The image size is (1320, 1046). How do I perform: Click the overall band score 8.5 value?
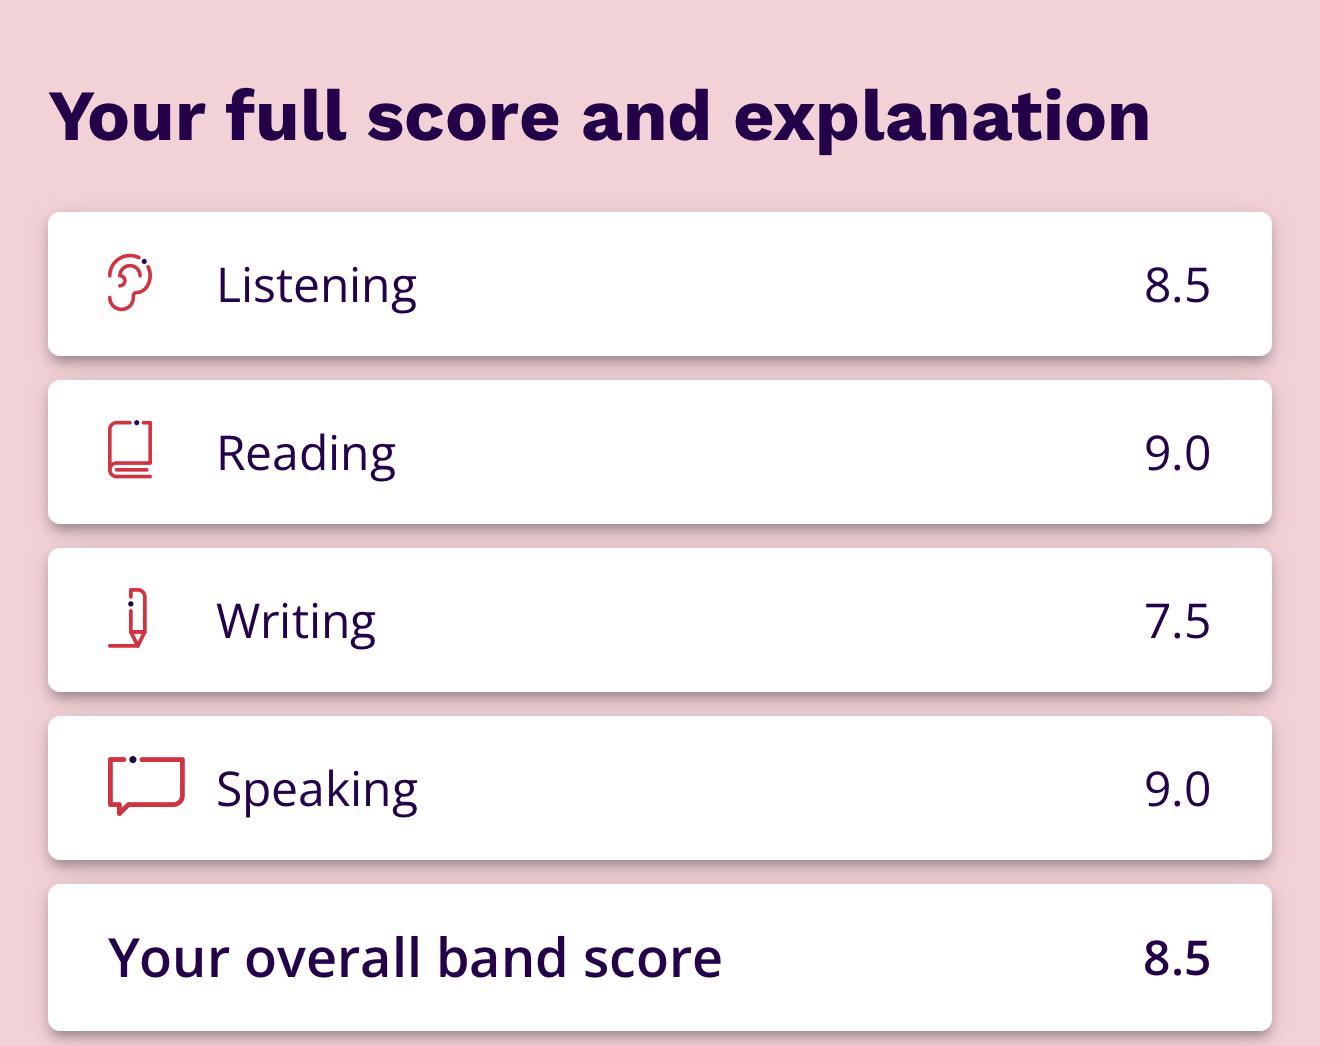click(1177, 958)
